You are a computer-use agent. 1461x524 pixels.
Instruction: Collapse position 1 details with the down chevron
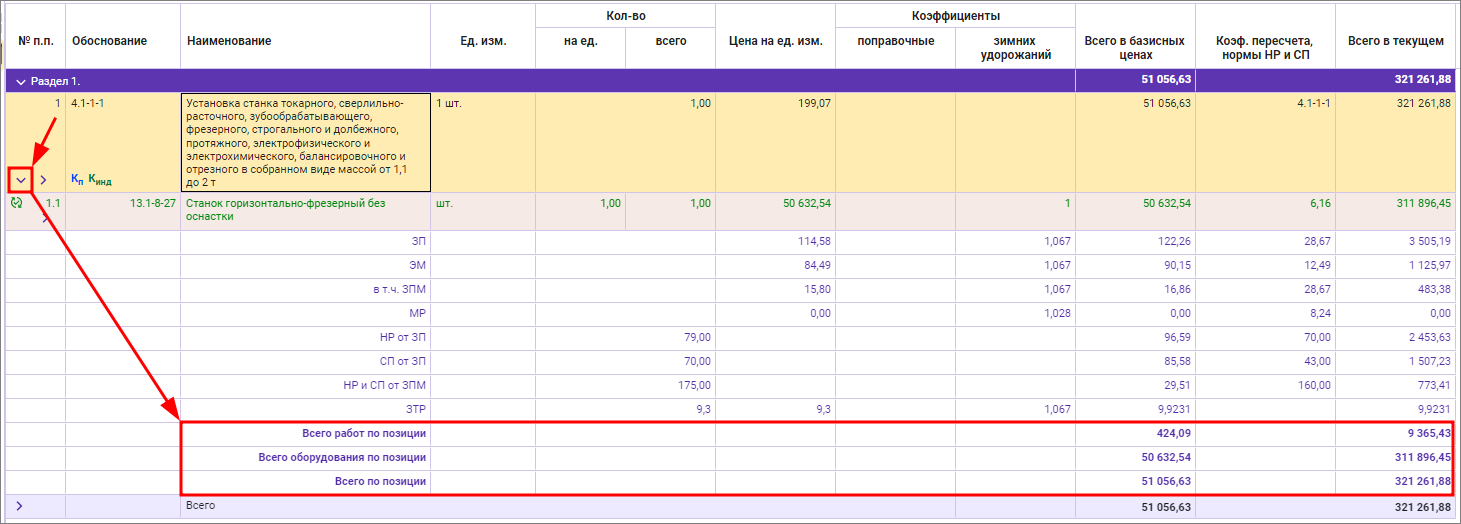20,180
